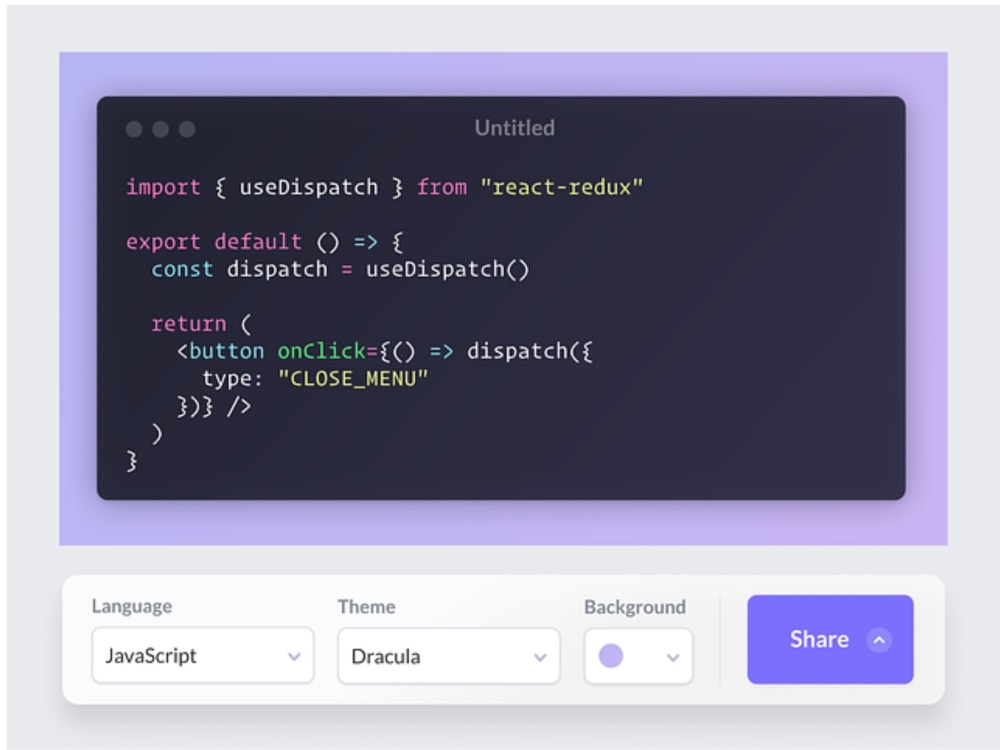
Task: Click the Share button
Action: (830, 639)
